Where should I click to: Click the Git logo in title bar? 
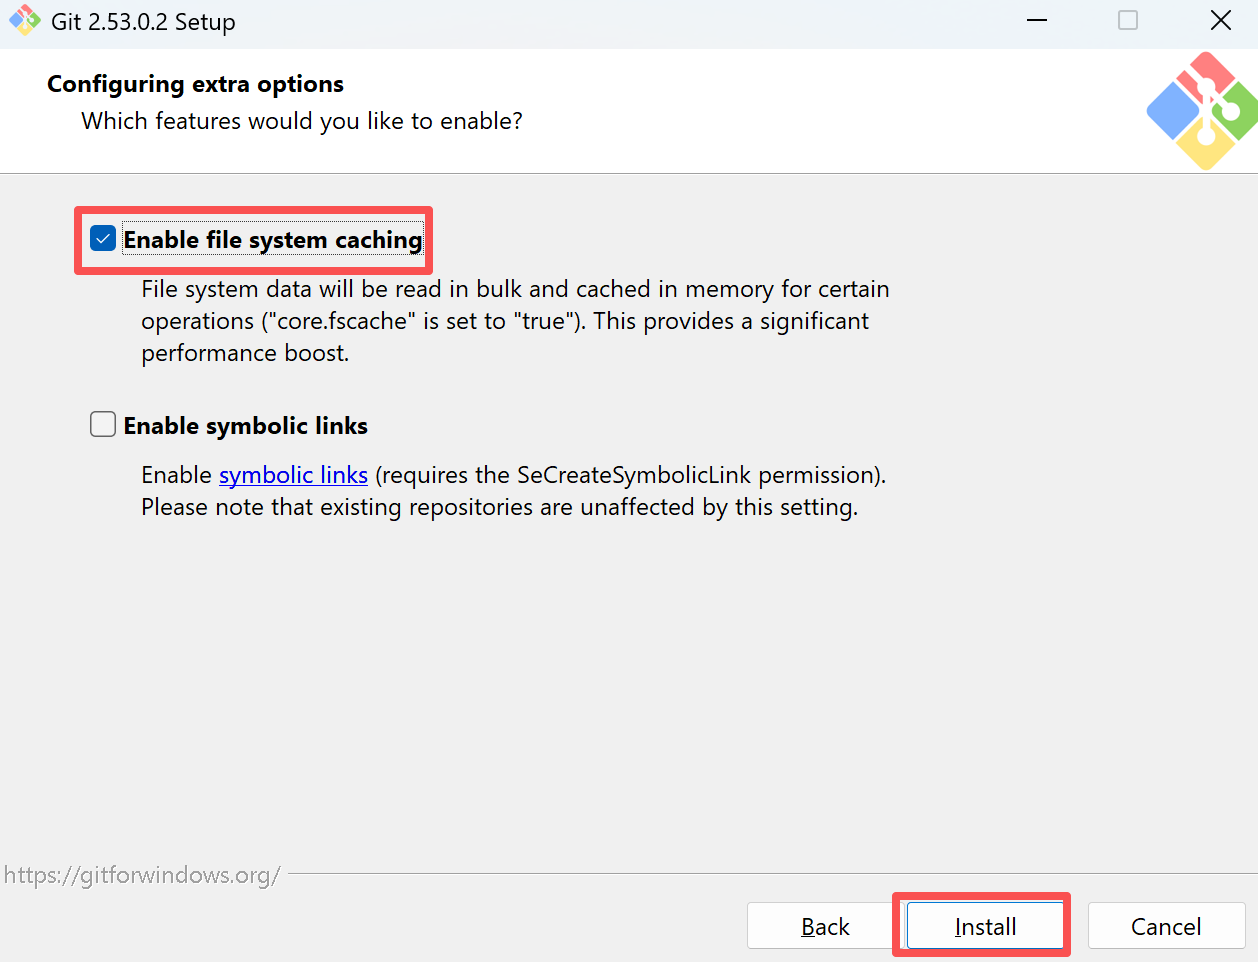coord(24,21)
